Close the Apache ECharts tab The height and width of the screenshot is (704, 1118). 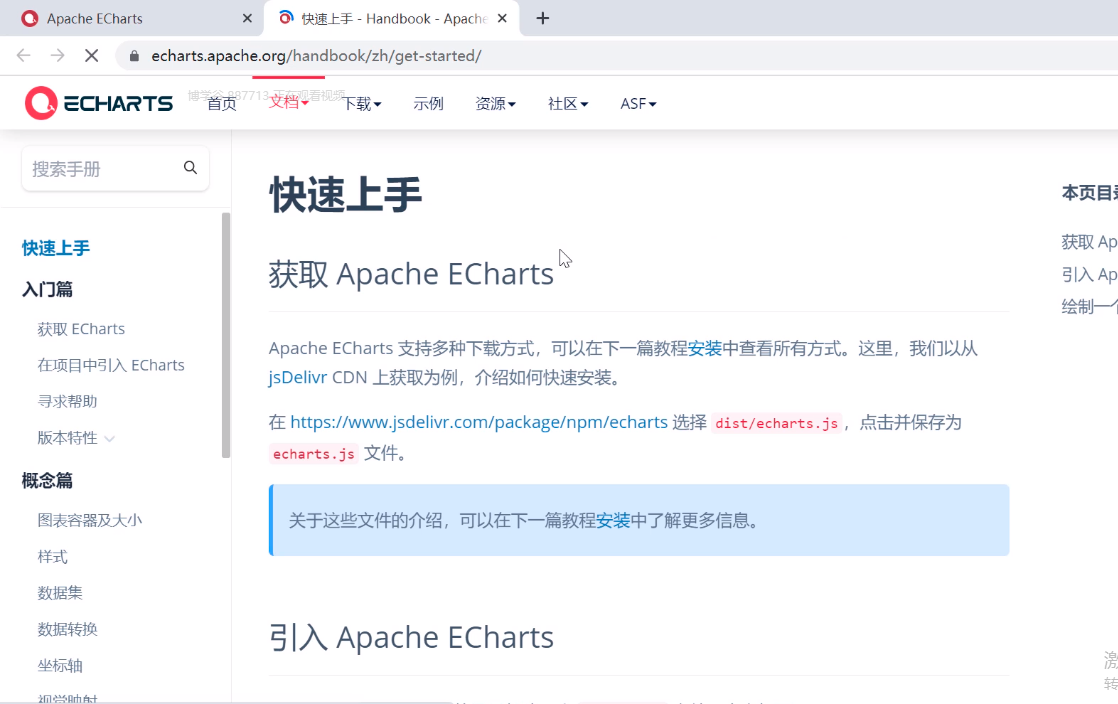click(247, 19)
